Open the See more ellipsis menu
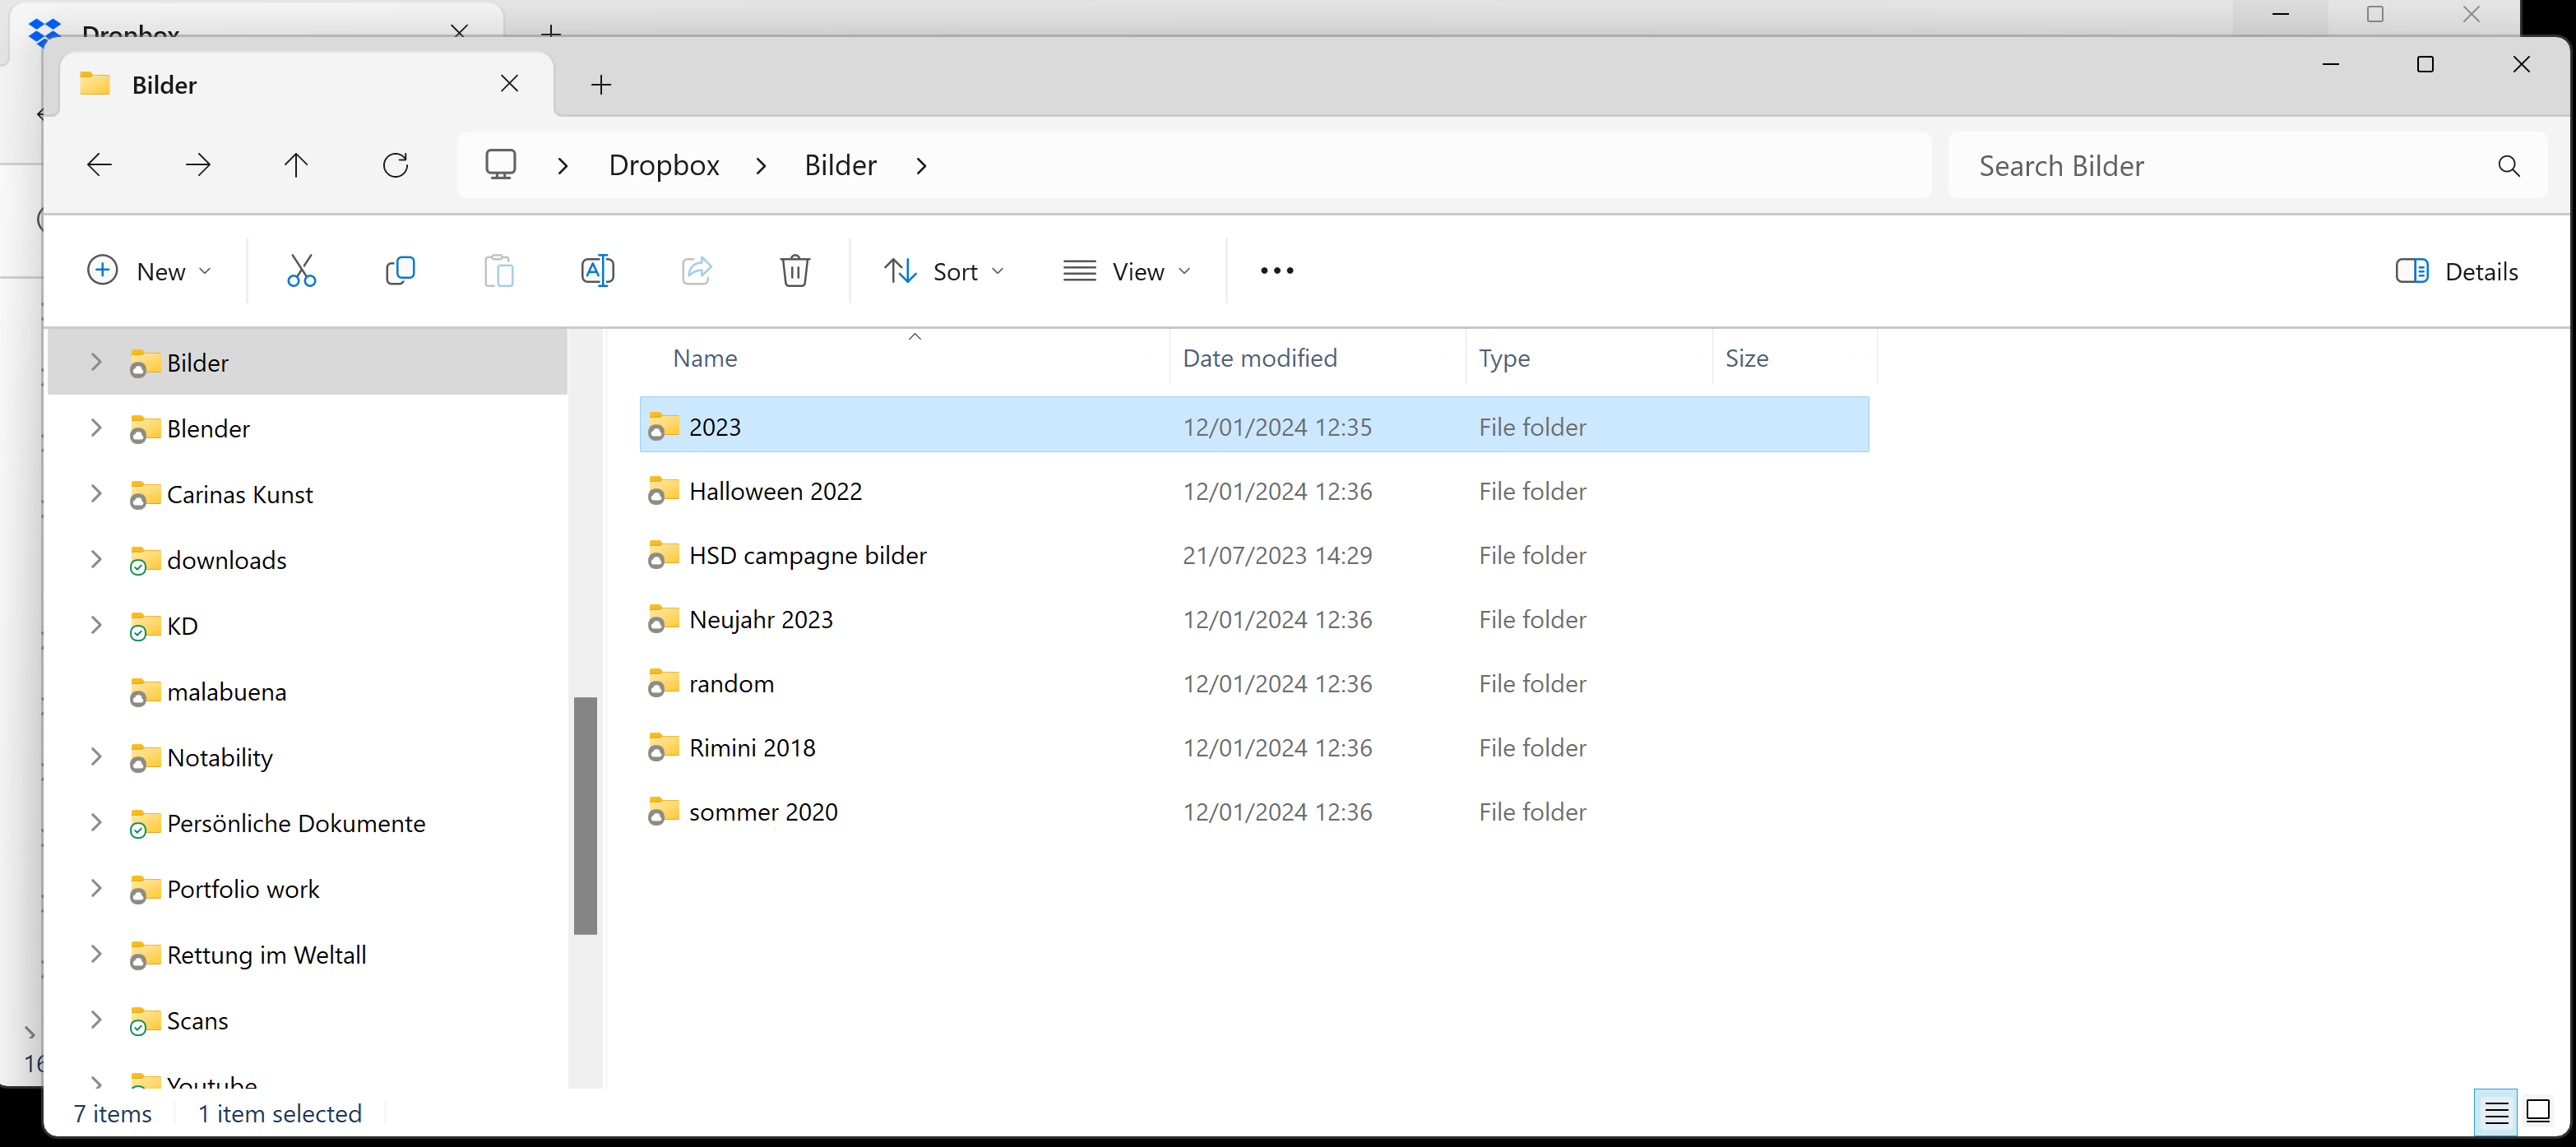The height and width of the screenshot is (1147, 2576). point(1275,270)
